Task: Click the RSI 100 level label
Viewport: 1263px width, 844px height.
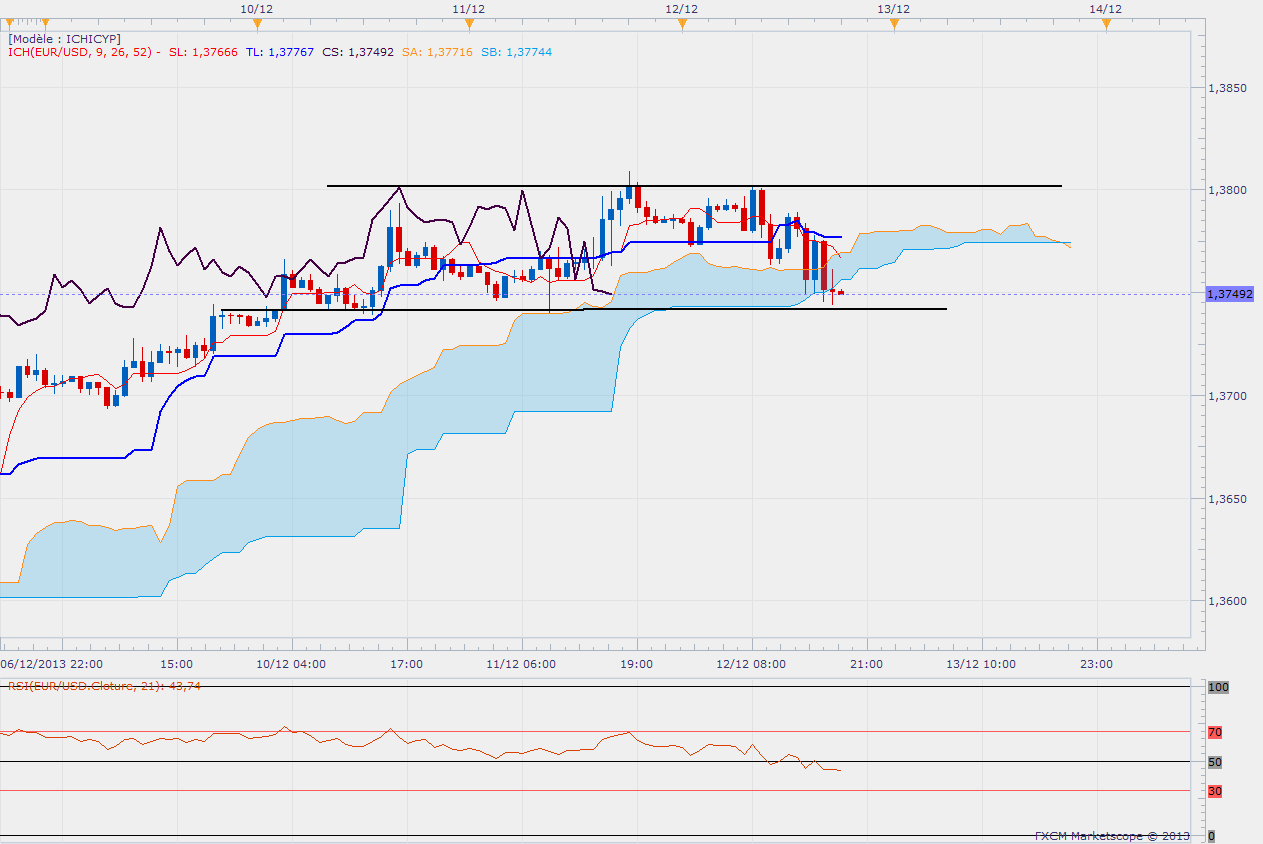Action: [1218, 688]
